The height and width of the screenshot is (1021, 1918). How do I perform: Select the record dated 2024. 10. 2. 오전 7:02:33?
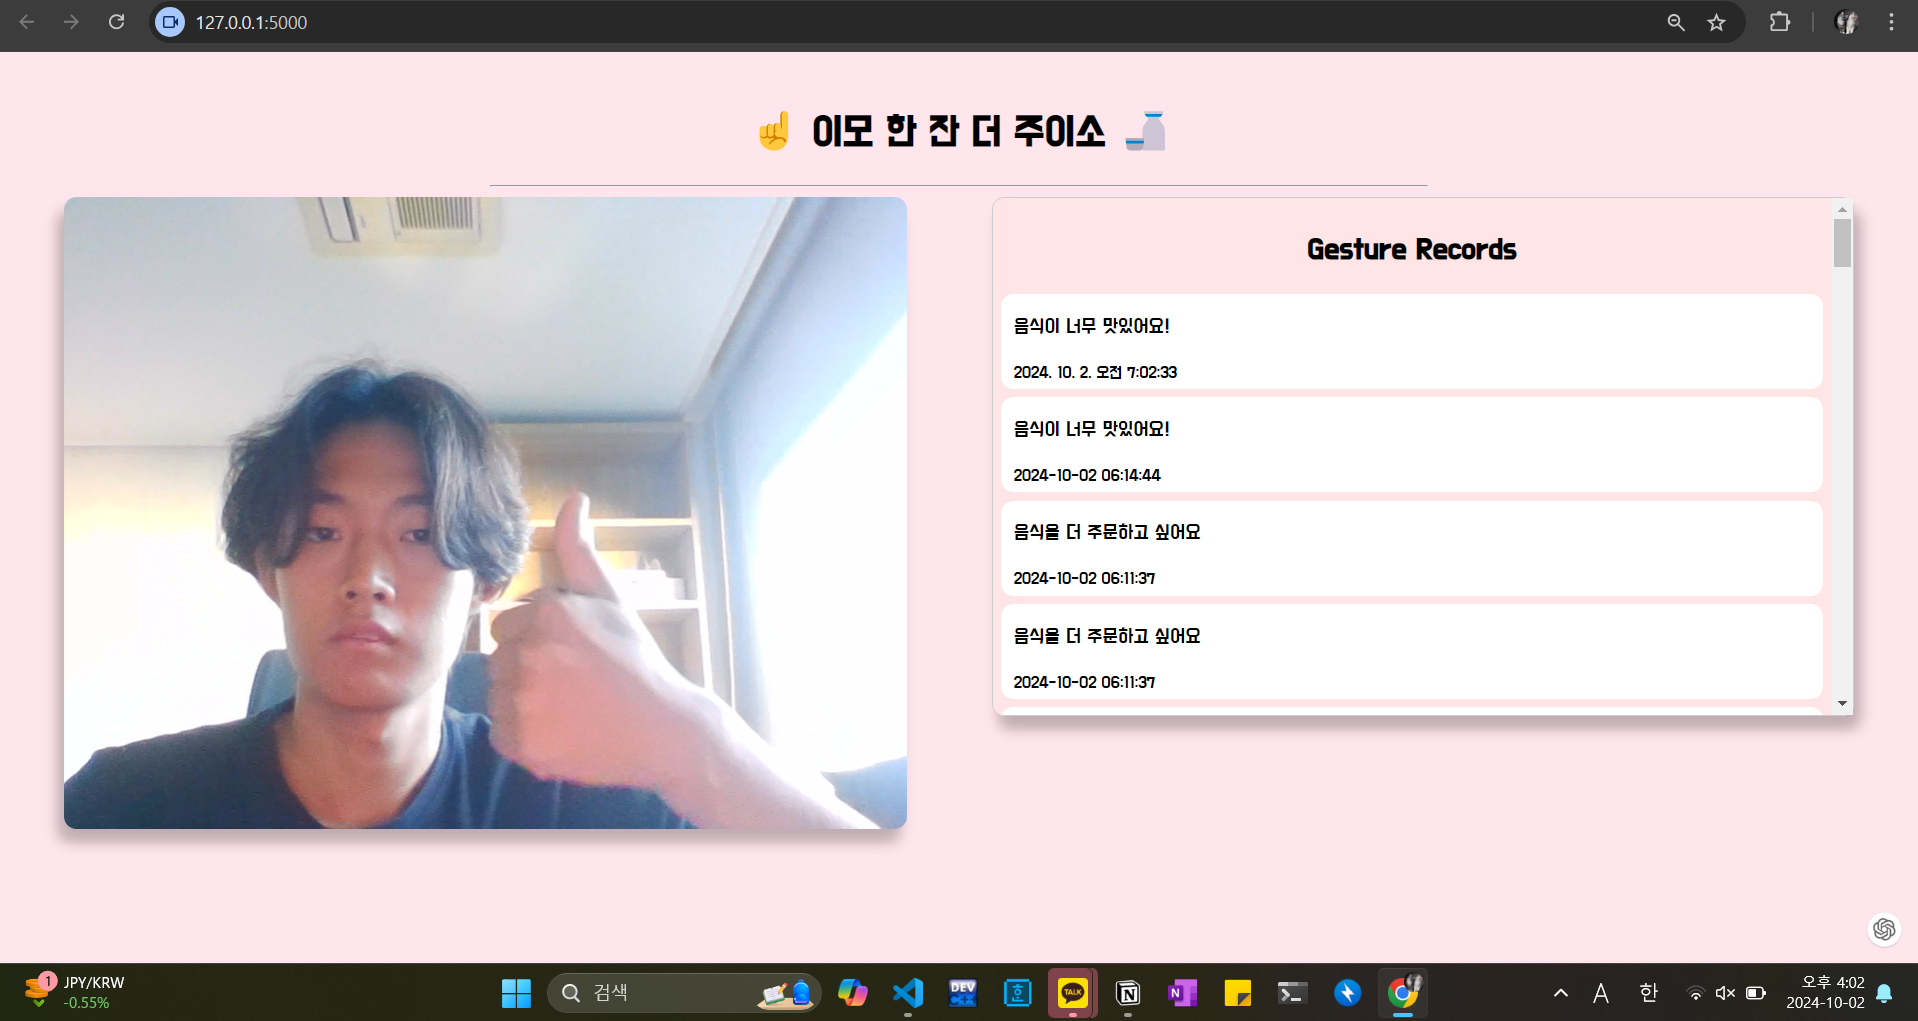(1411, 341)
